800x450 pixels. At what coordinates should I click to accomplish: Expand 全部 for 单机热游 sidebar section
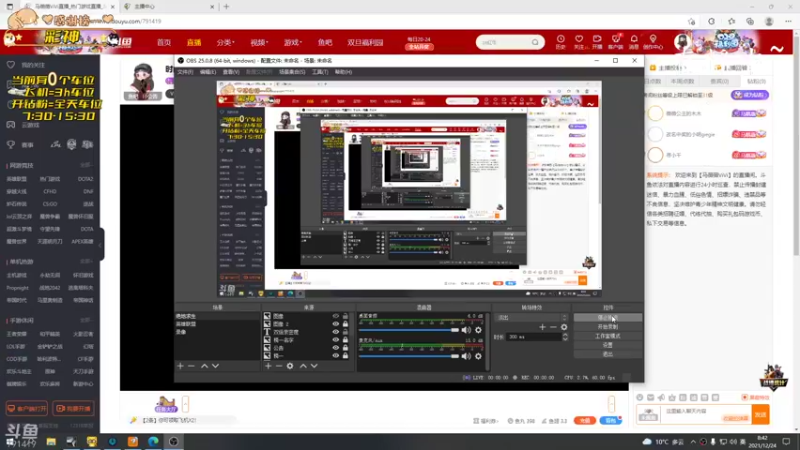(x=86, y=261)
